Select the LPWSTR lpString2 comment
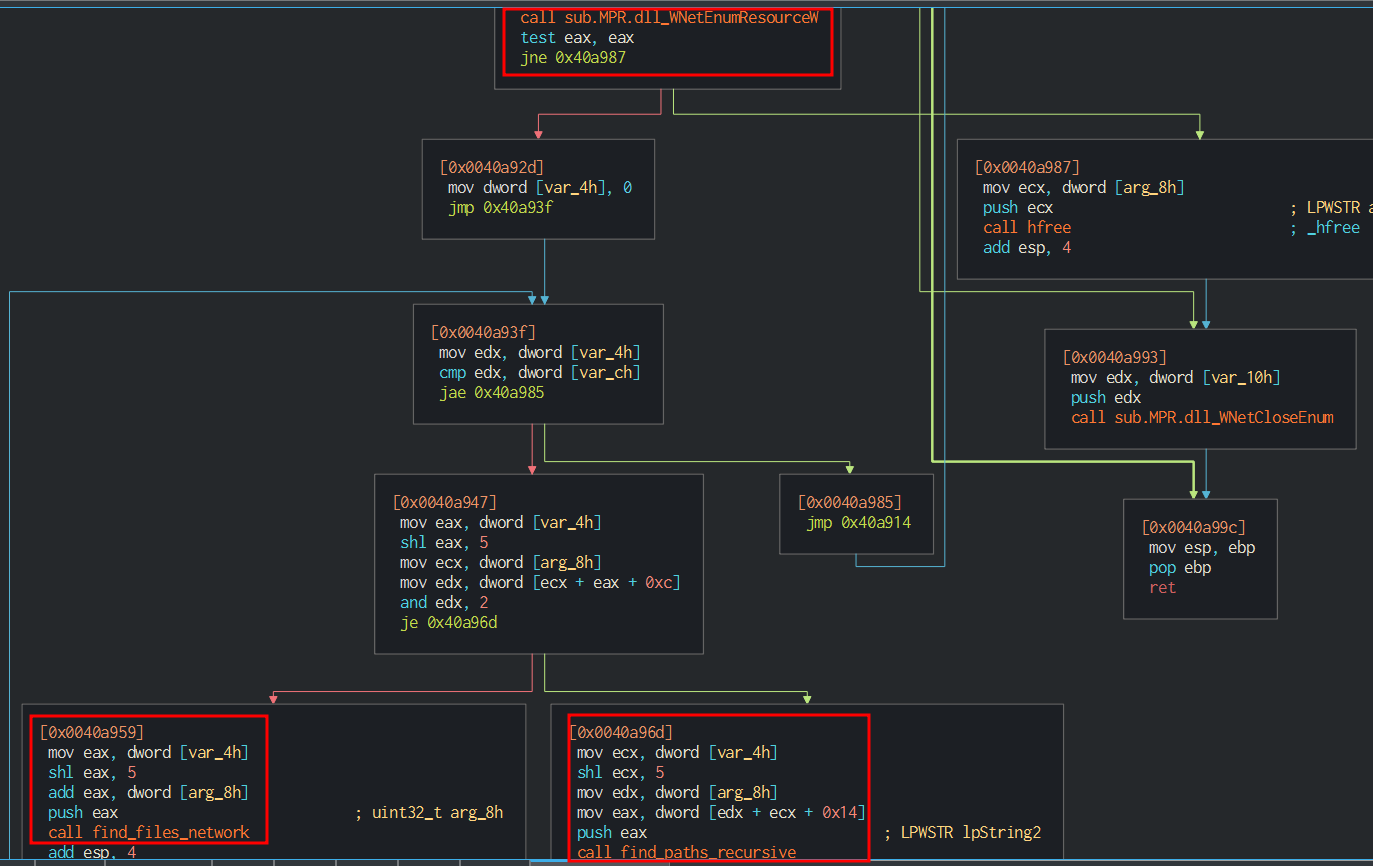 click(962, 832)
